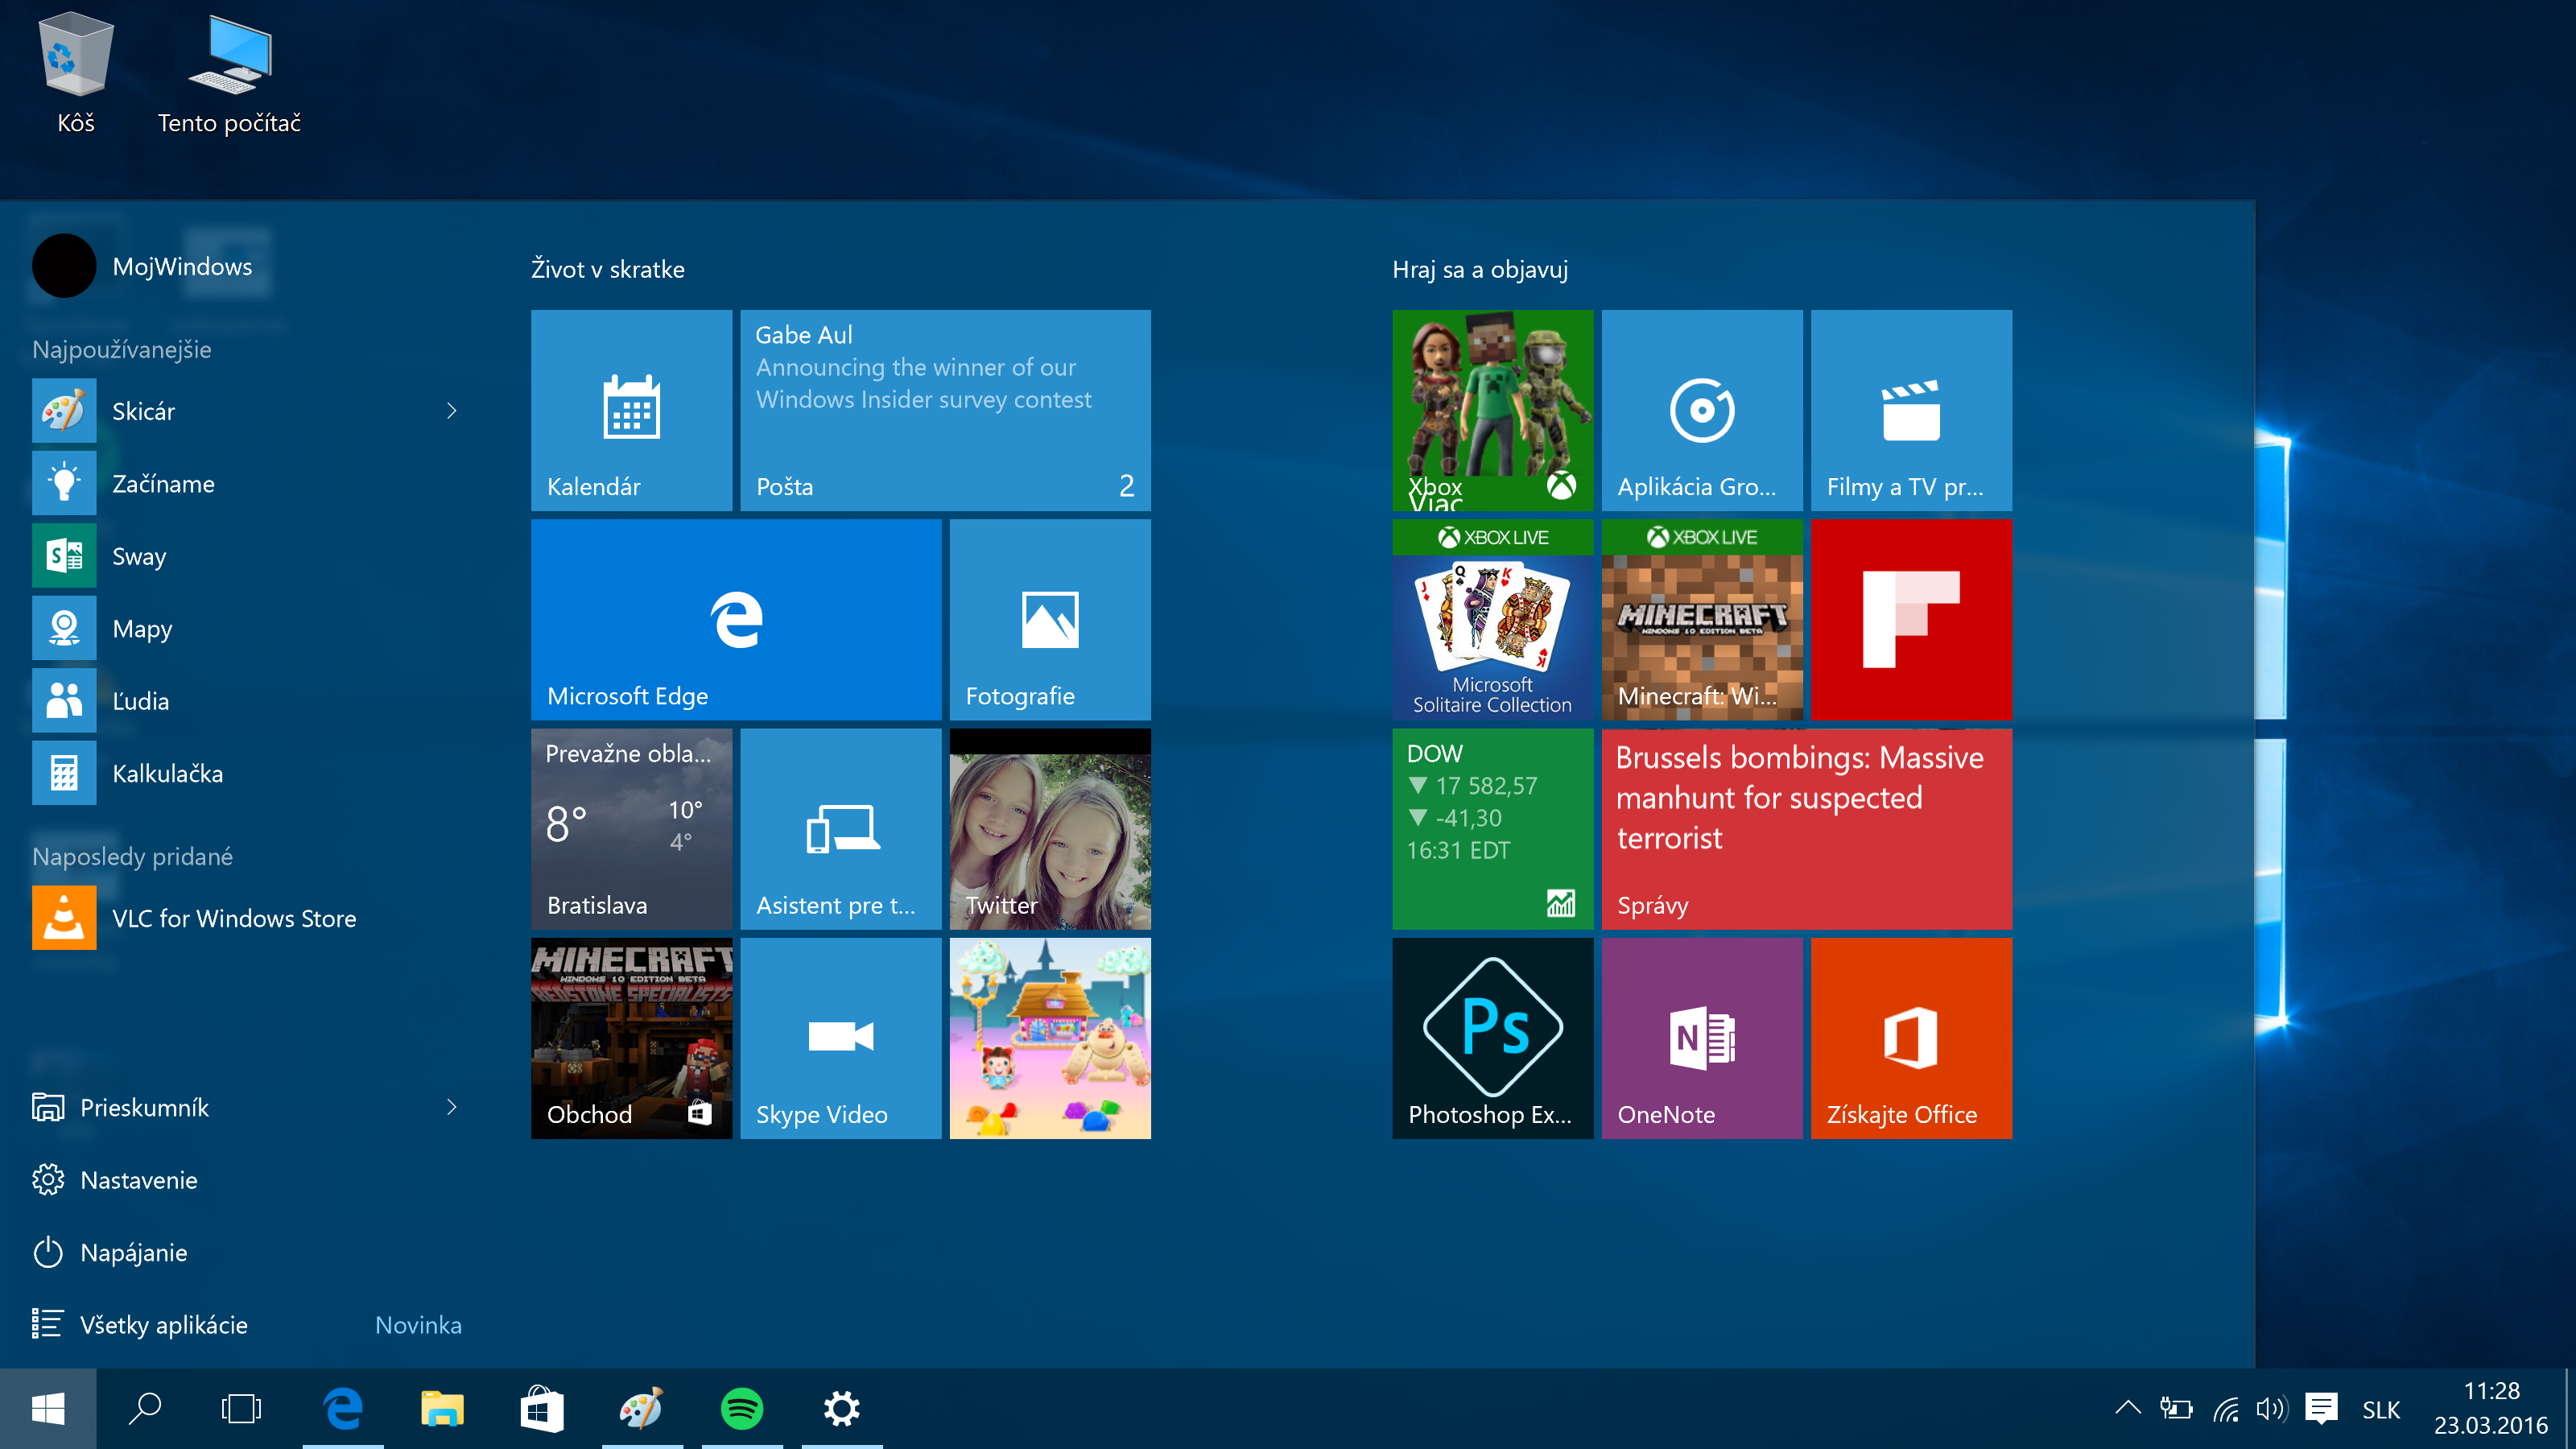This screenshot has width=2576, height=1449.
Task: Click the Windows Start button
Action: tap(48, 1409)
